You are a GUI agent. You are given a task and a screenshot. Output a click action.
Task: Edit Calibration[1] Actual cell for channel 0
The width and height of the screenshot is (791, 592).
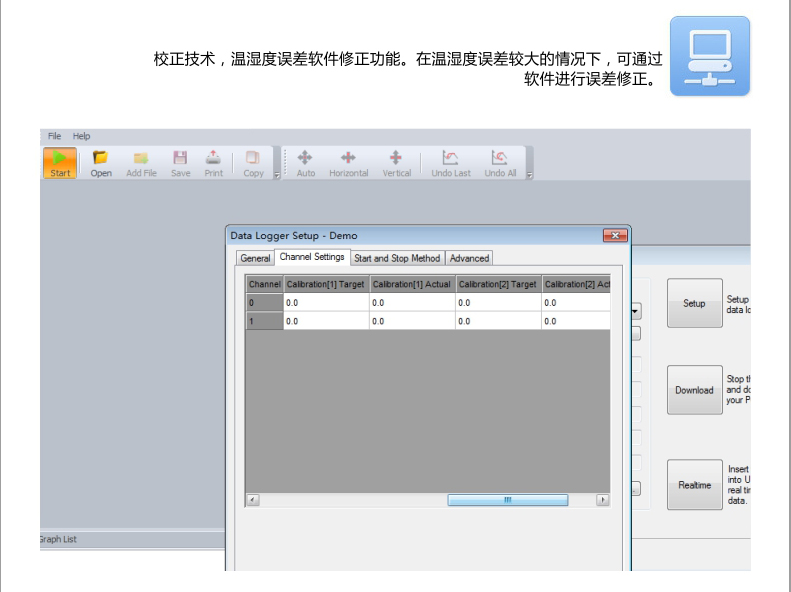pos(412,303)
